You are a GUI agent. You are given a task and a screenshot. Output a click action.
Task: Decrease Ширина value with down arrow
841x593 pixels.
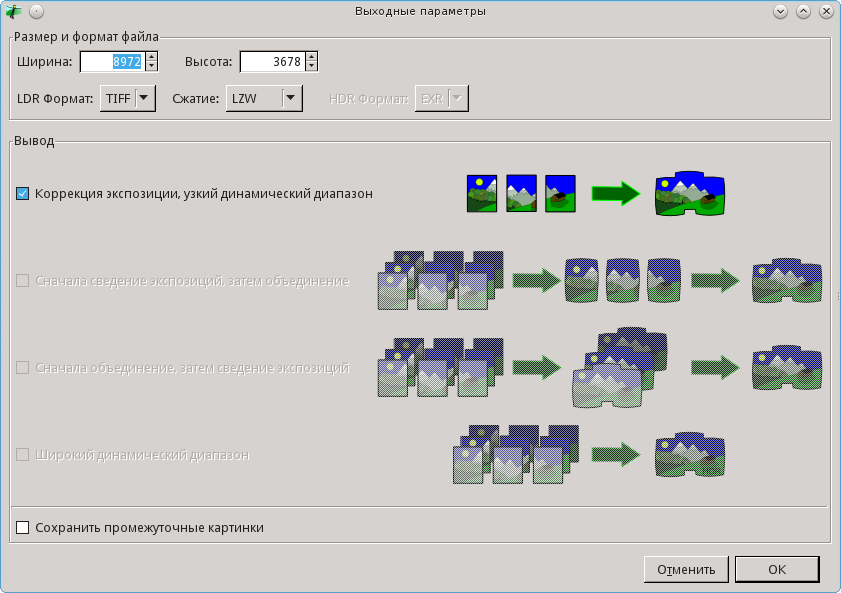[x=152, y=66]
